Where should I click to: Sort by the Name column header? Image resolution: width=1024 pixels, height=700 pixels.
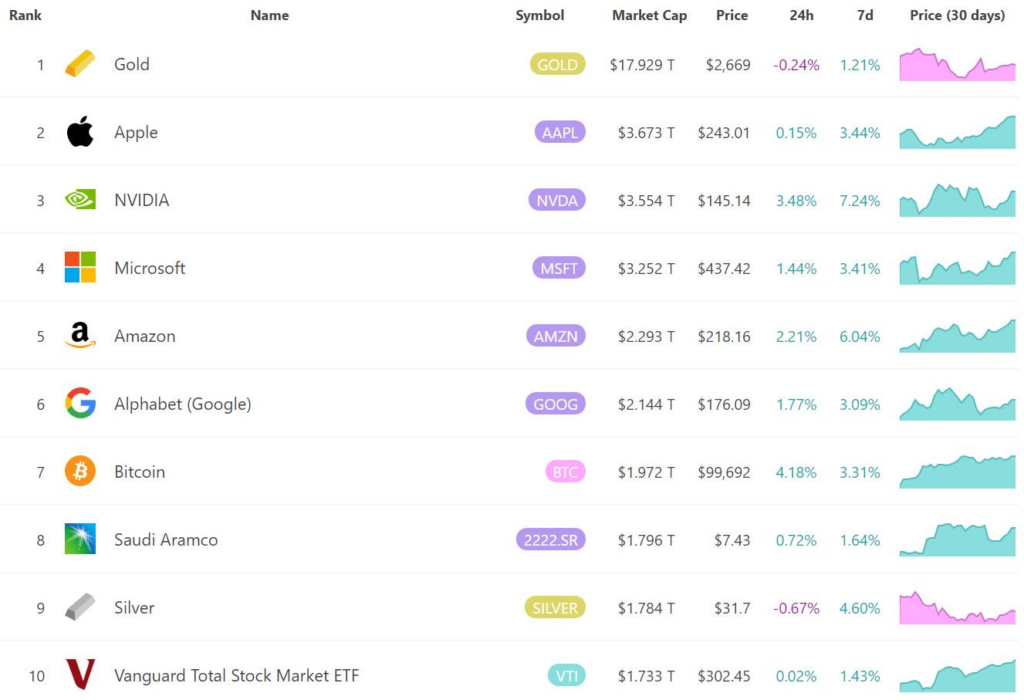click(270, 15)
